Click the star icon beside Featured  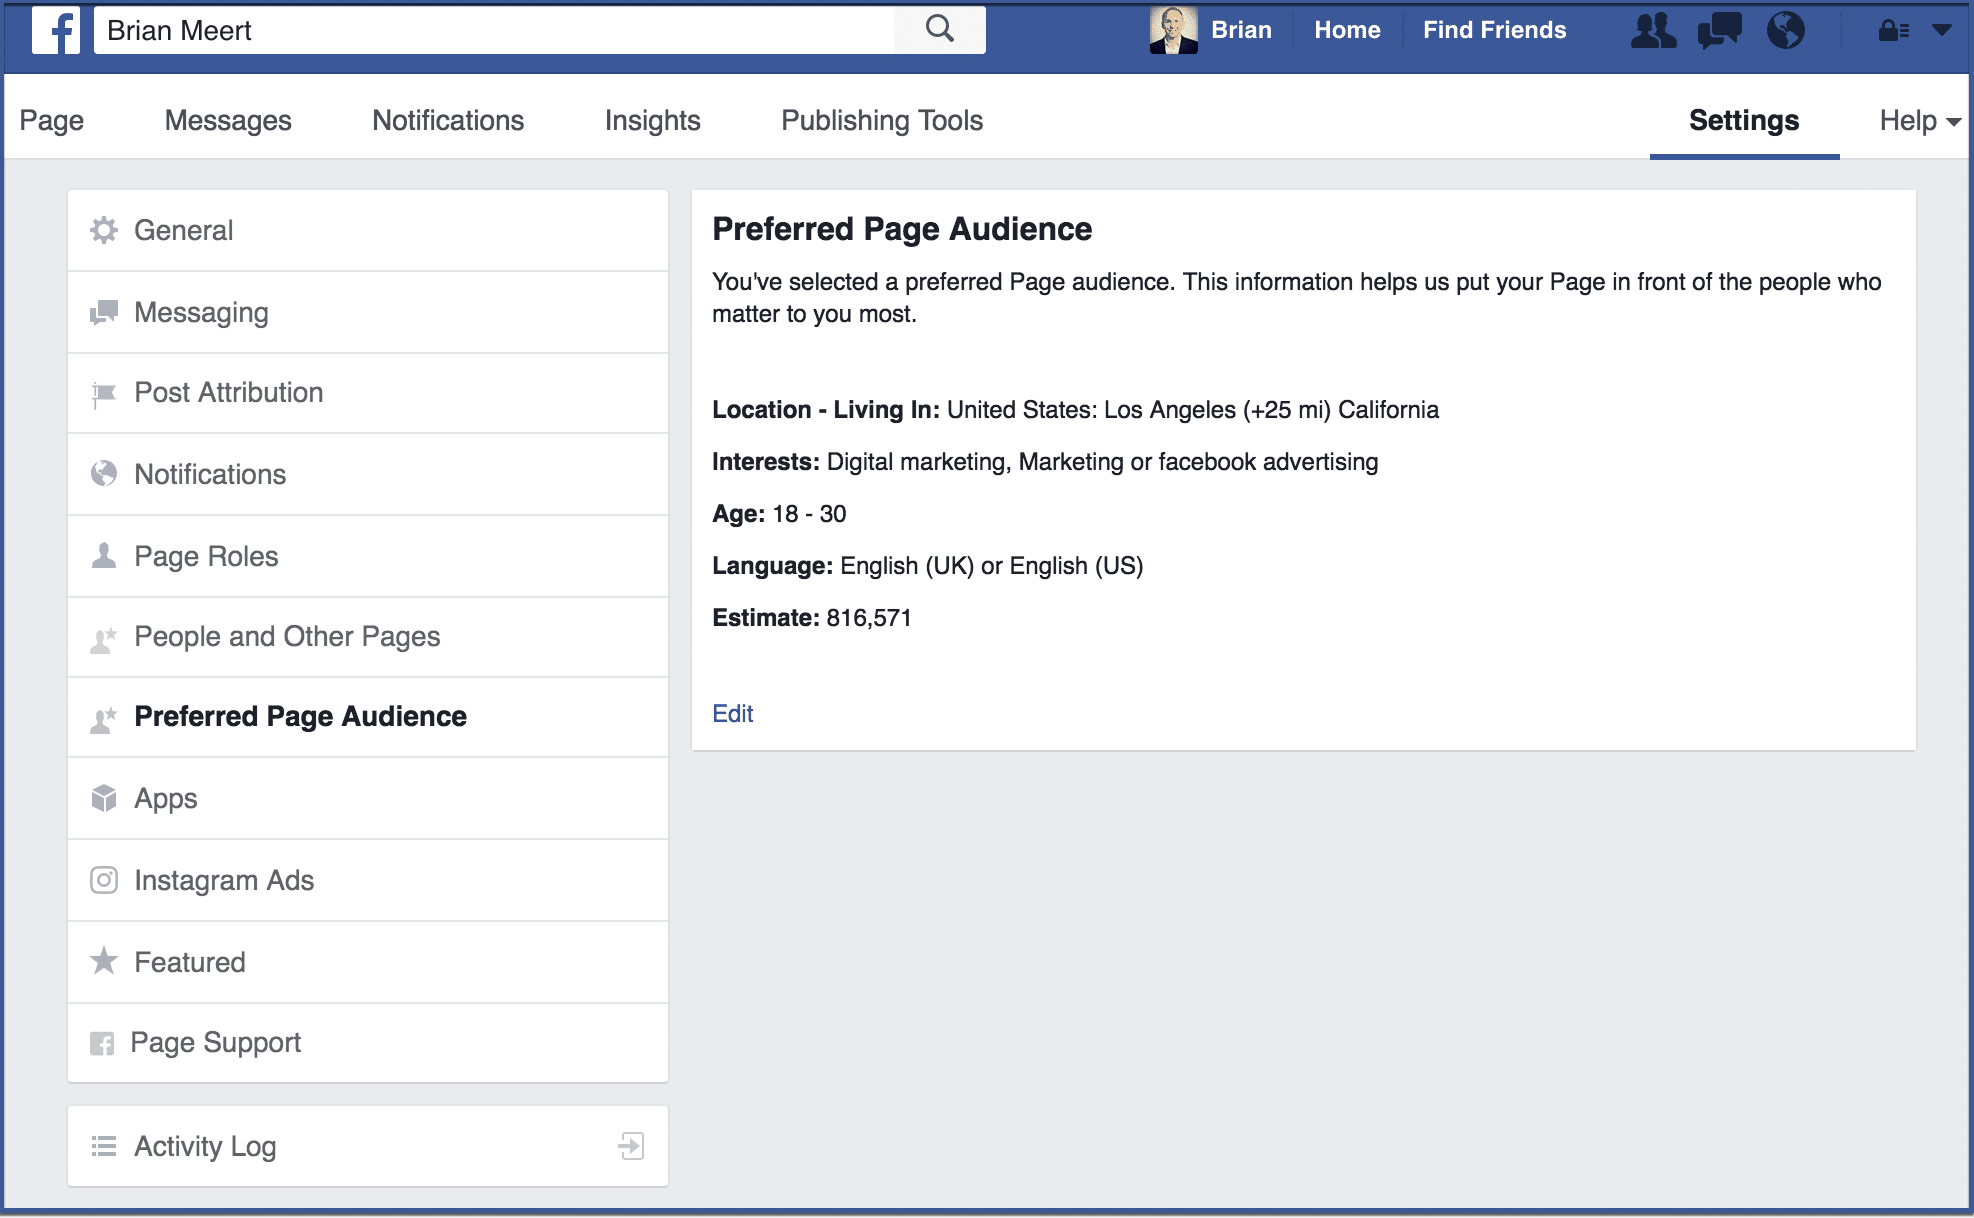pyautogui.click(x=104, y=962)
